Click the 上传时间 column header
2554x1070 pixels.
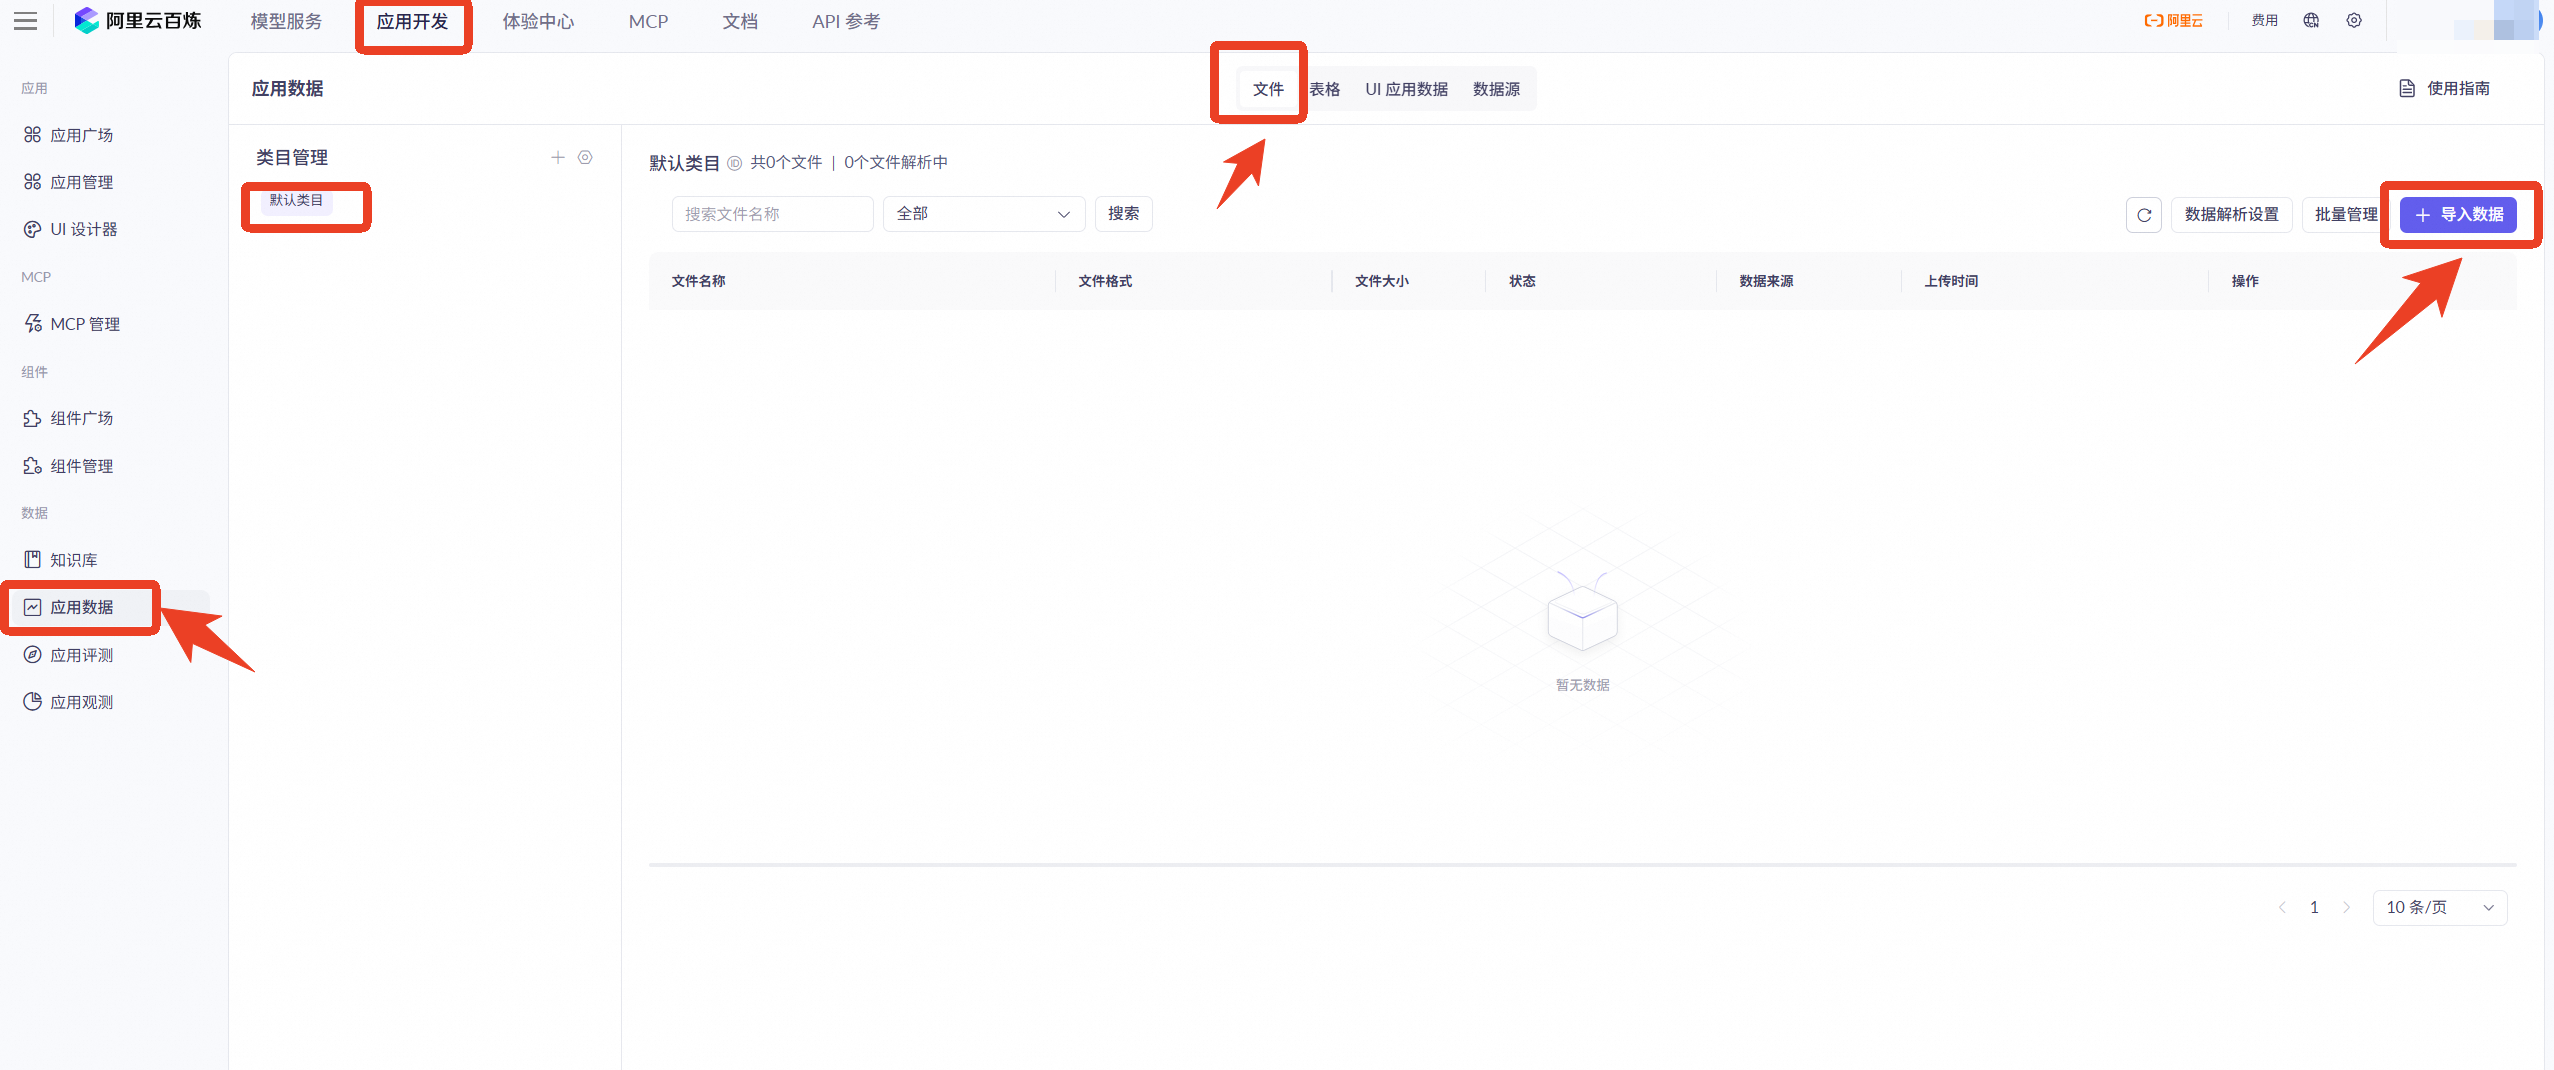pyautogui.click(x=1952, y=281)
